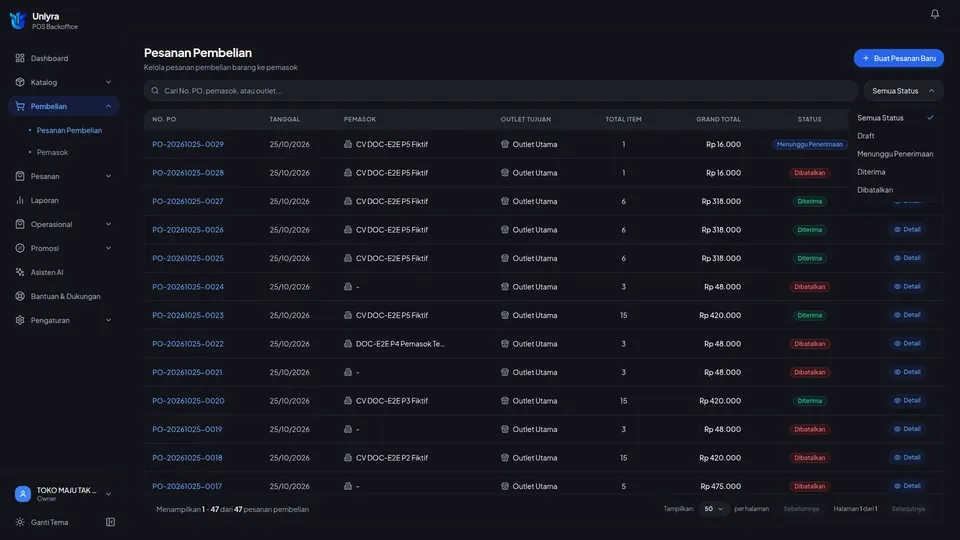Open PO-20261025-0017 link
Image resolution: width=960 pixels, height=540 pixels.
187,486
